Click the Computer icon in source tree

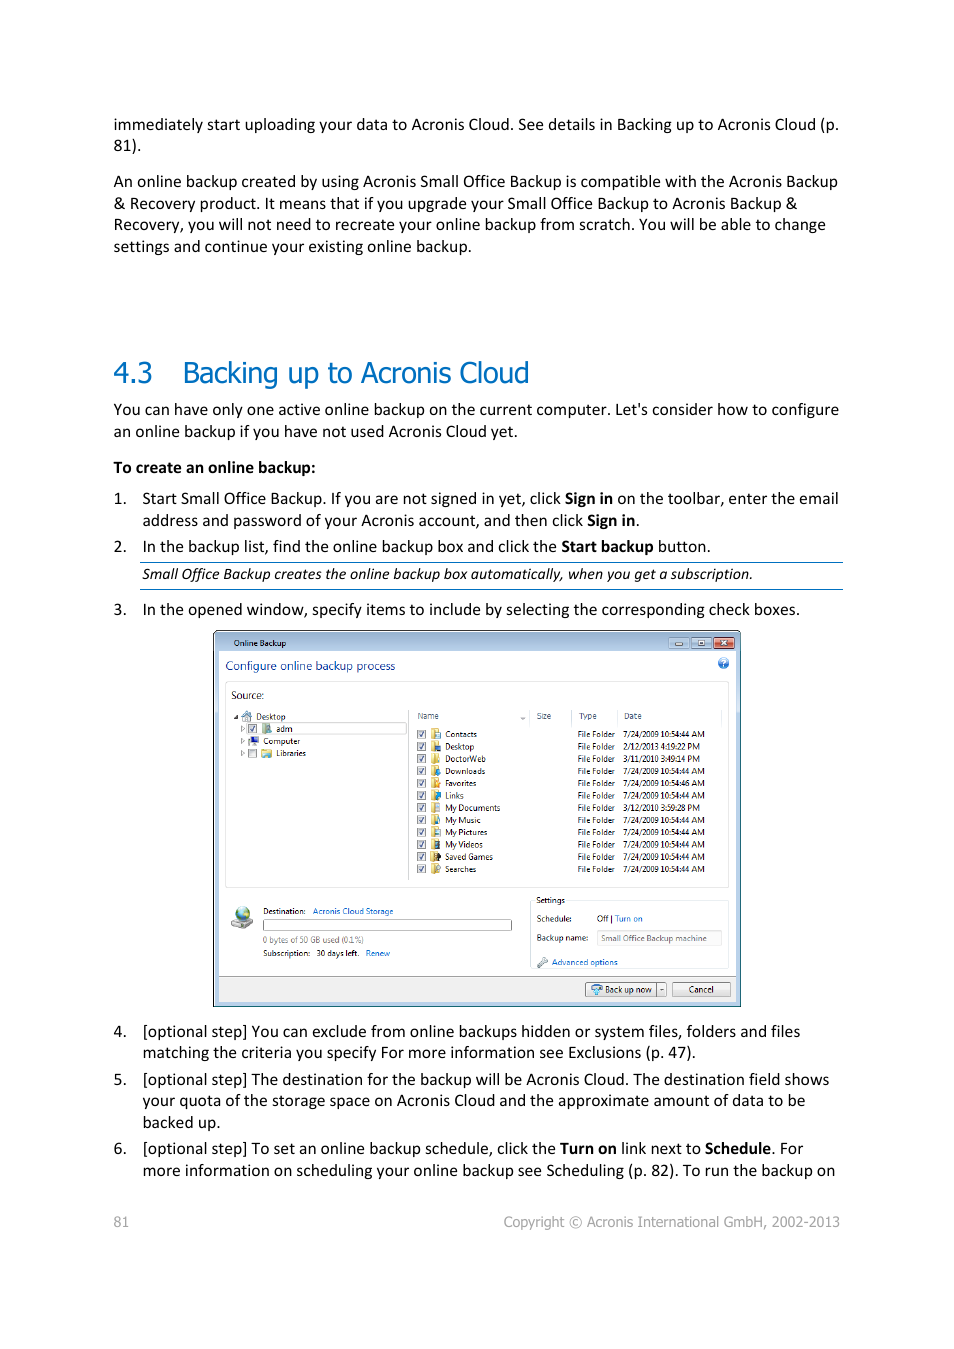click(x=254, y=742)
